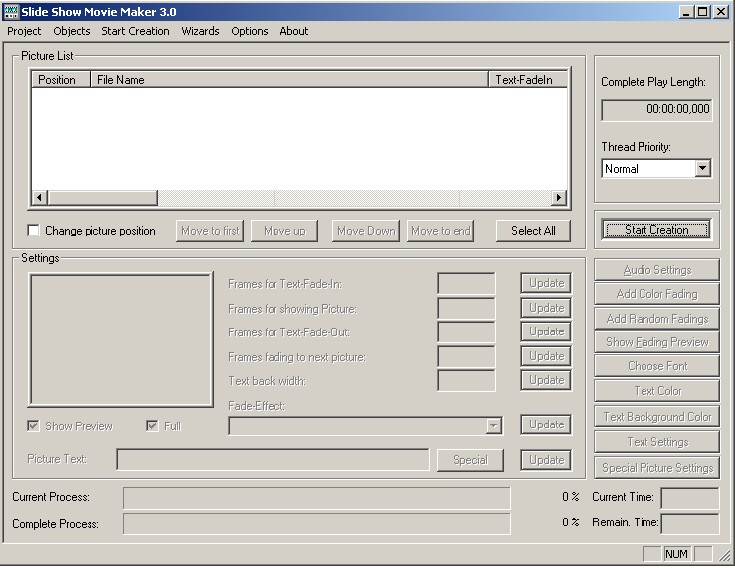Click Update for Frames for Text-Fade-Out
Viewport: 735px width, 568px height.
546,331
